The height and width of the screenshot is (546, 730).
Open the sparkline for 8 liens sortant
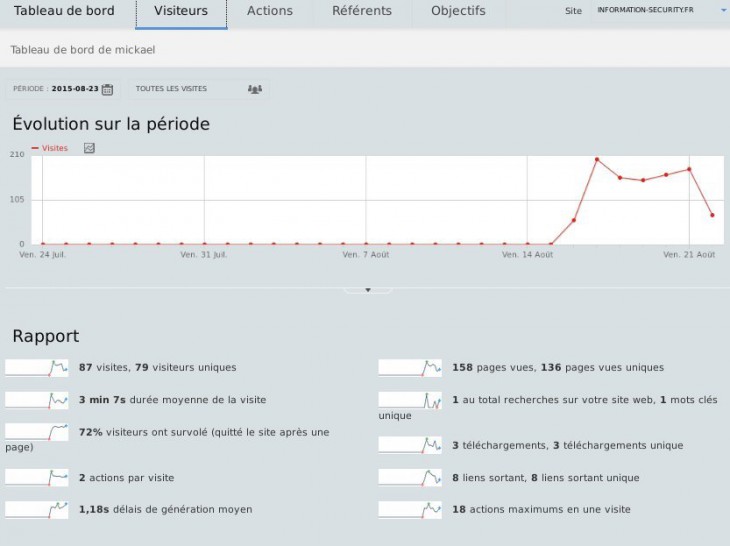pos(410,478)
